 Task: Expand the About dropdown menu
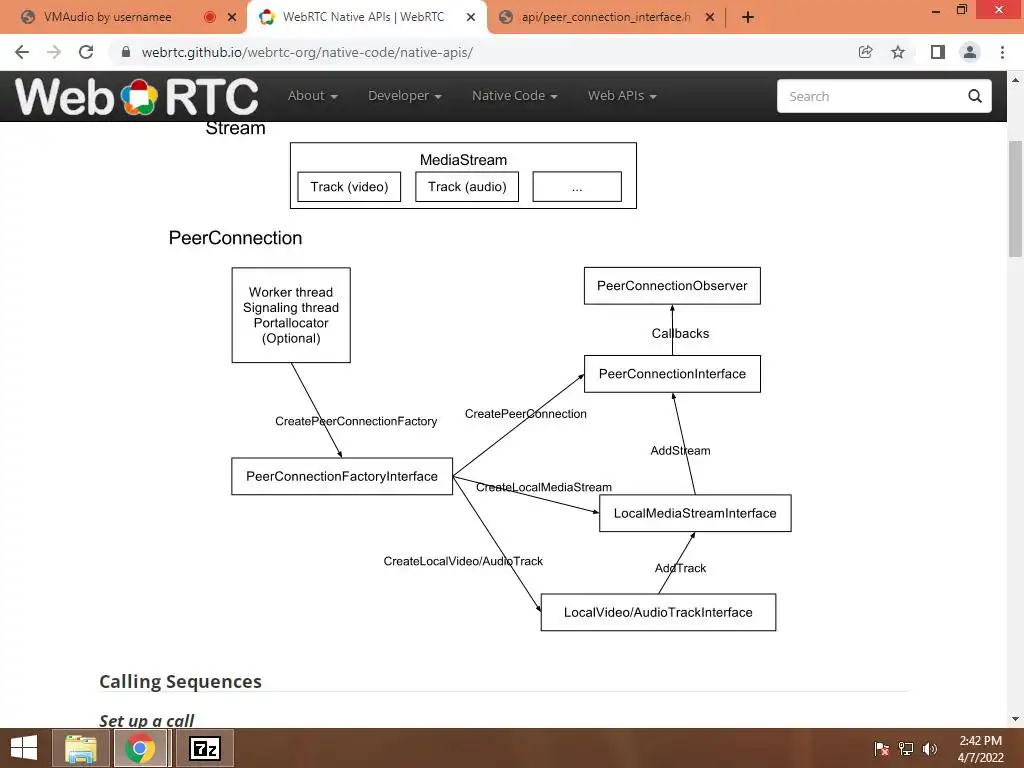pyautogui.click(x=313, y=95)
